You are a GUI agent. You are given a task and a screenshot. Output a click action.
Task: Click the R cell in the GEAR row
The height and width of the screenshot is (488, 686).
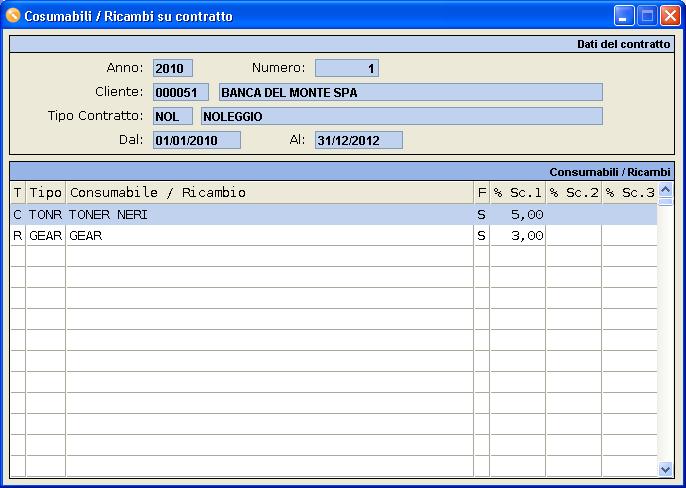coord(18,235)
